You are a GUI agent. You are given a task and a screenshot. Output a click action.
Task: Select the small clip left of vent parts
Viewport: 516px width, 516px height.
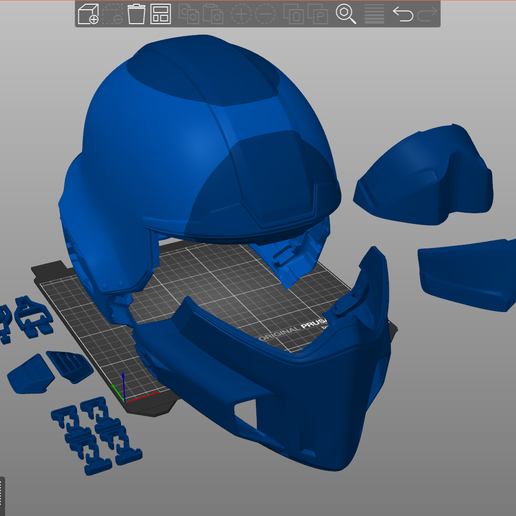coord(34,317)
